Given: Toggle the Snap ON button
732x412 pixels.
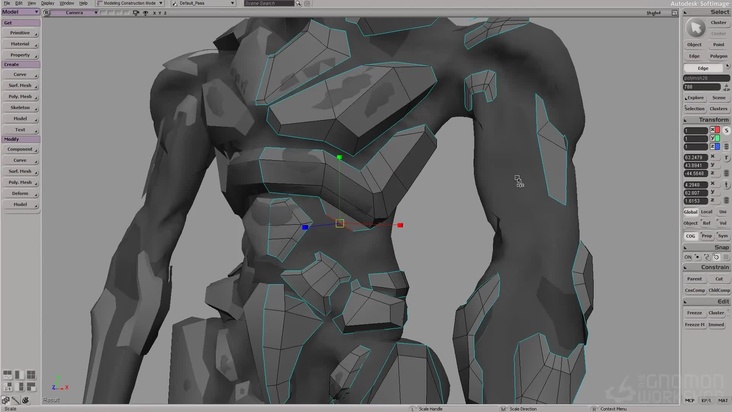Looking at the screenshot, I should pos(688,257).
